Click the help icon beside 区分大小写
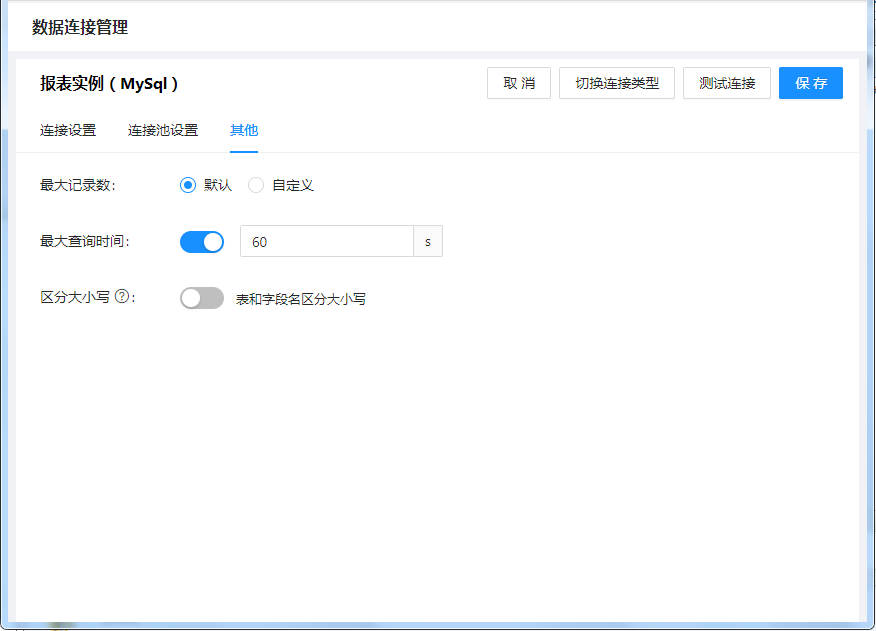 tap(122, 297)
